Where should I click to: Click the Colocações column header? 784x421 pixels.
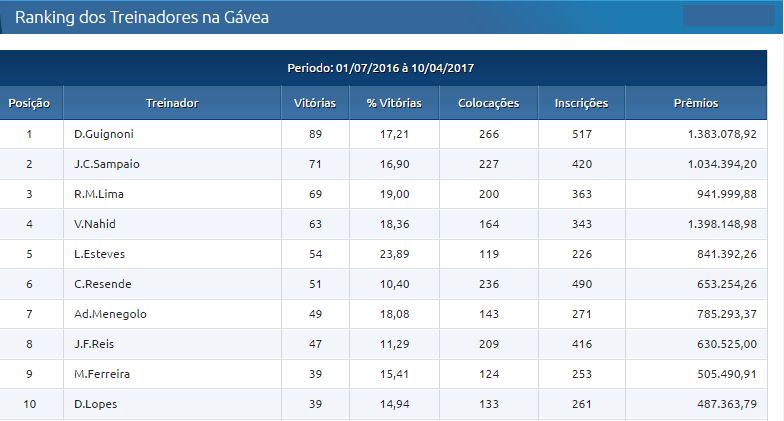point(488,103)
